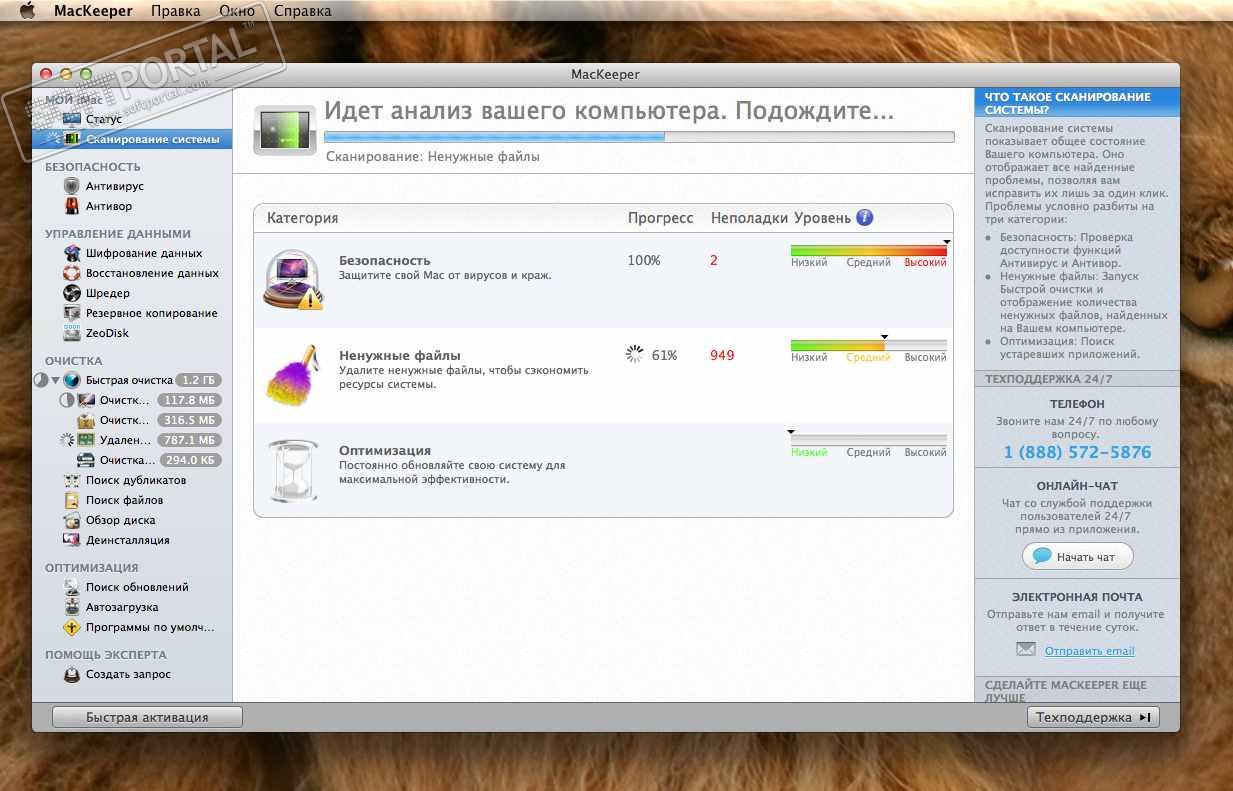1233x791 pixels.
Task: Select Сканирование системы in the sidebar
Action: point(132,139)
